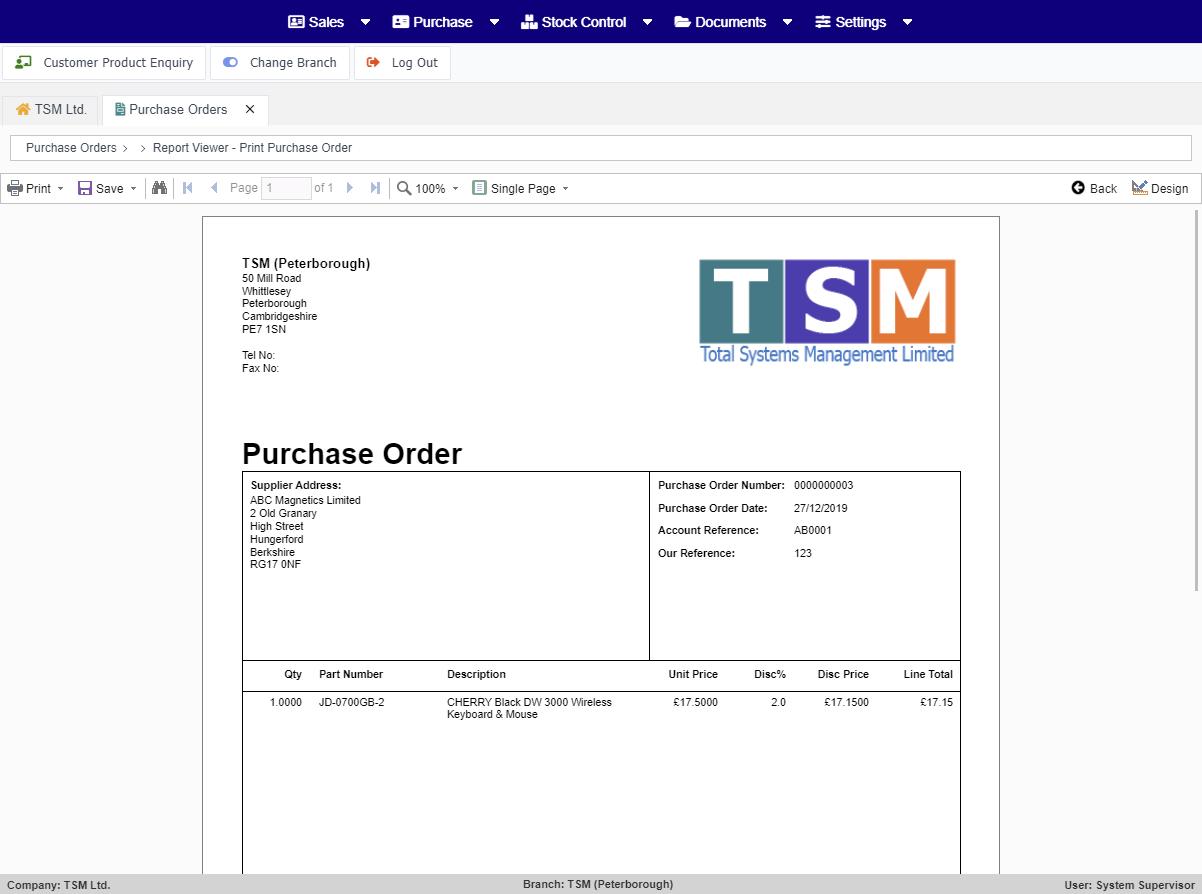Screen dimensions: 1202x894
Task: Click the Change Branch button
Action: [280, 62]
